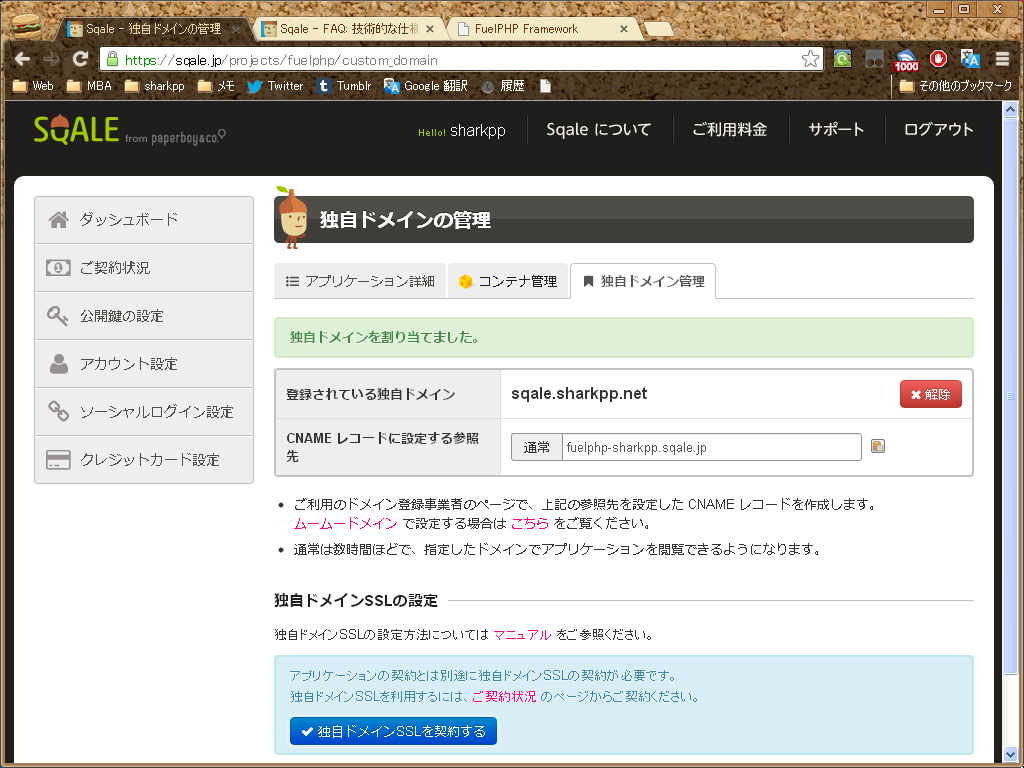
Task: Open the blank page bookmark icon
Action: click(x=545, y=86)
